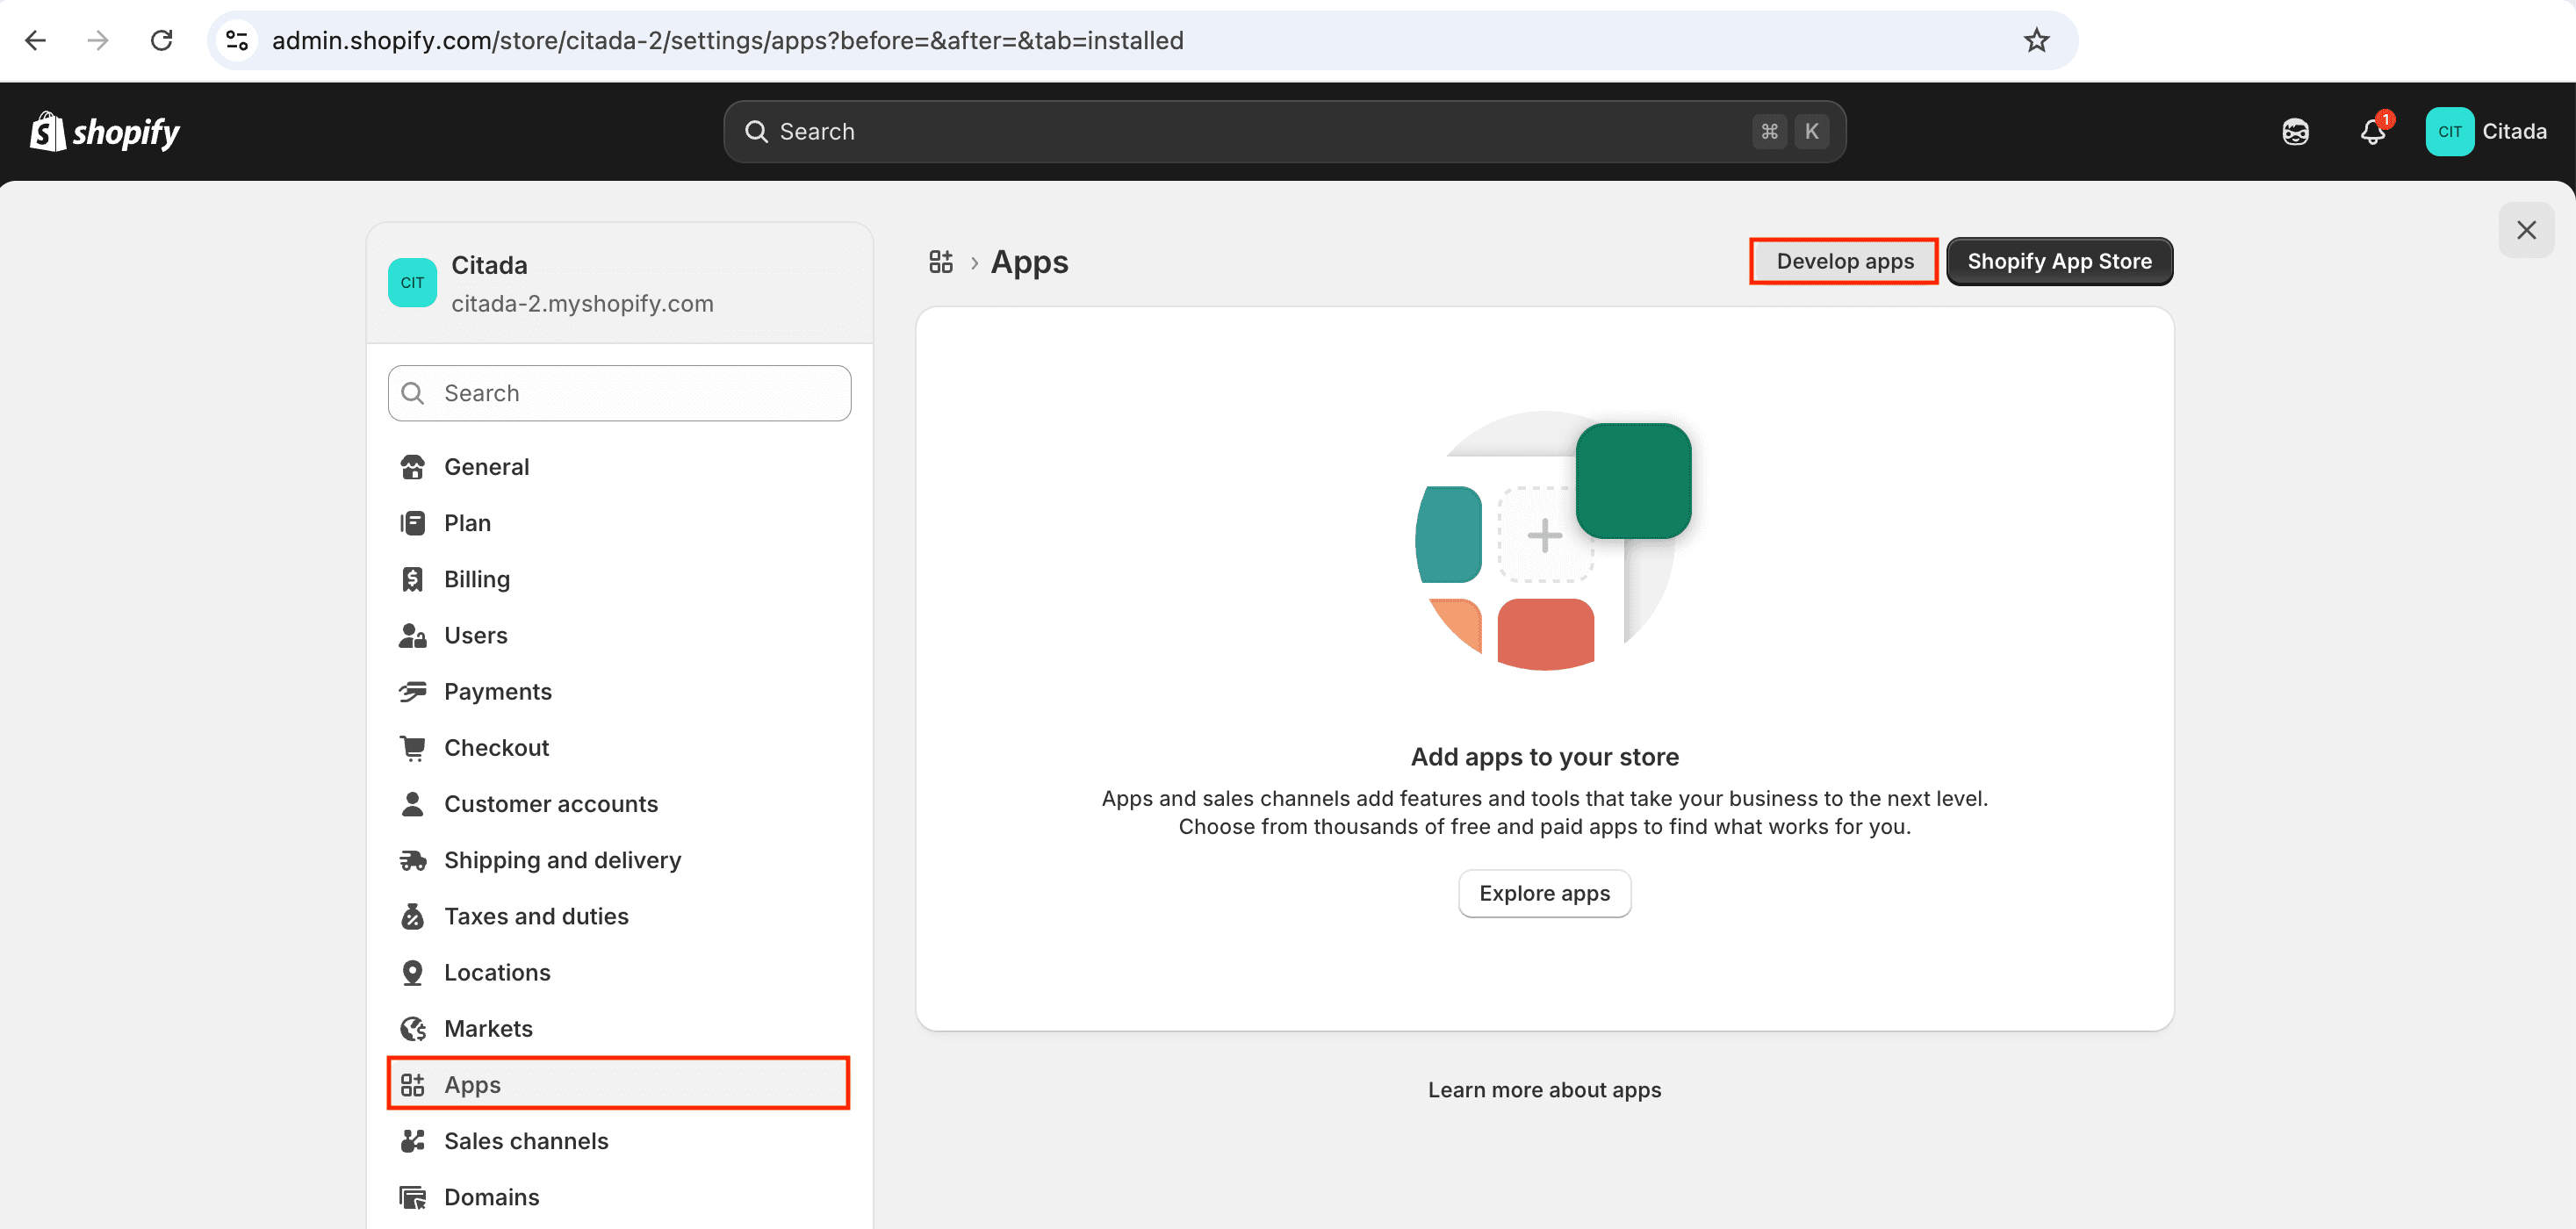Image resolution: width=2576 pixels, height=1229 pixels.
Task: Click the CIT store avatar in sidebar
Action: 412,282
